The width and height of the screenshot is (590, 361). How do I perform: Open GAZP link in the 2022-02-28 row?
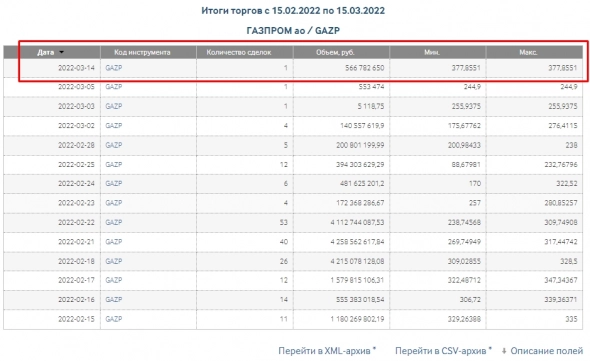tap(114, 145)
